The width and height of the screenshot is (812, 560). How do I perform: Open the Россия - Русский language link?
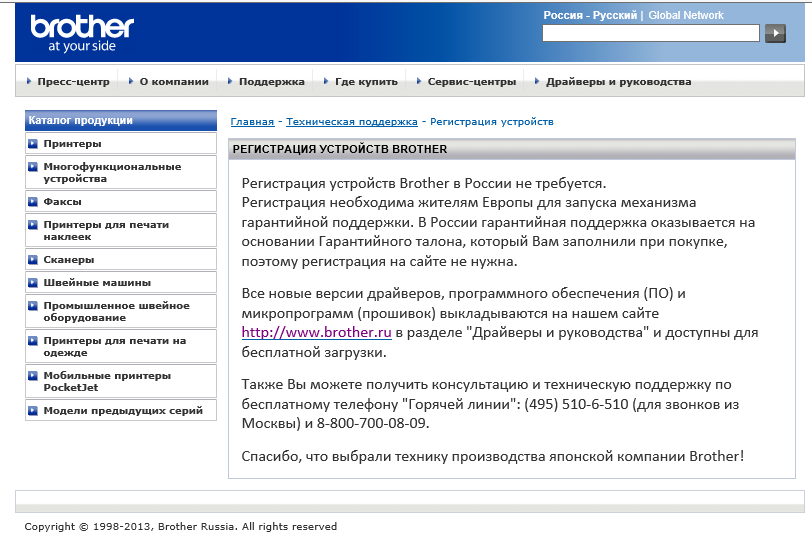[590, 15]
